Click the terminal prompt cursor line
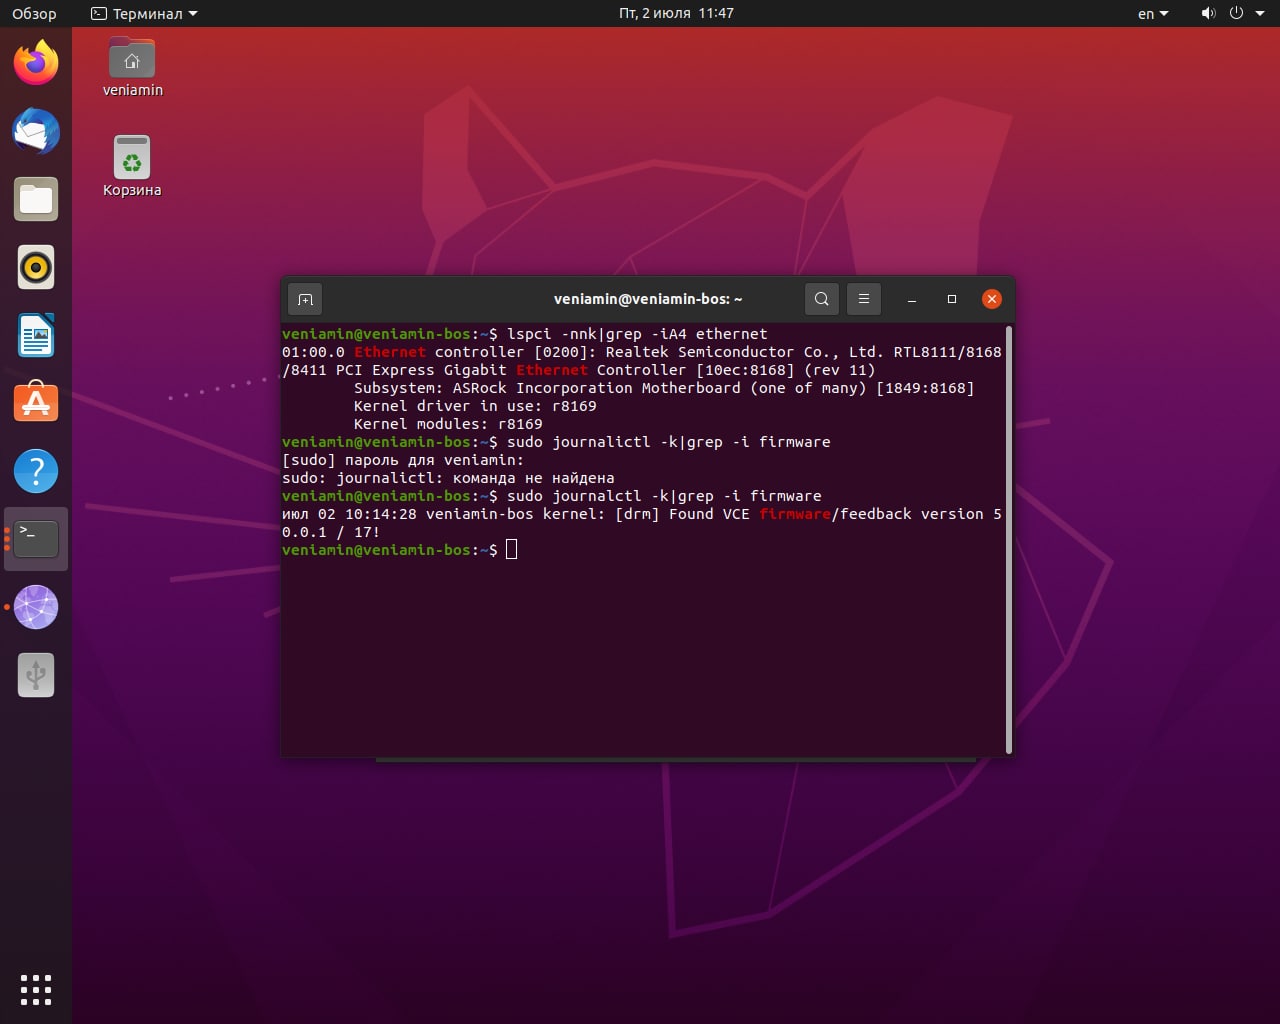Viewport: 1280px width, 1024px height. [400, 550]
